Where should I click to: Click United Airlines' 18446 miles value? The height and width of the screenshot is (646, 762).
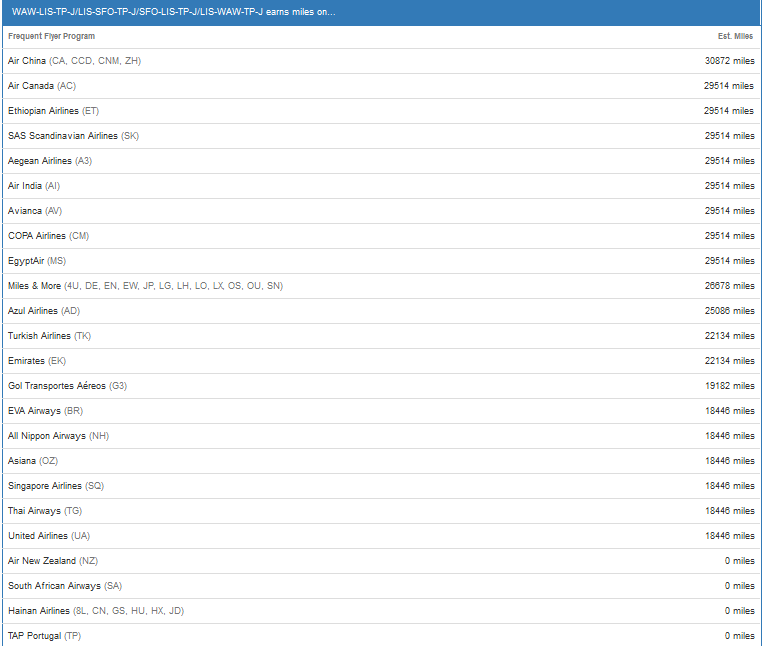[x=729, y=536]
